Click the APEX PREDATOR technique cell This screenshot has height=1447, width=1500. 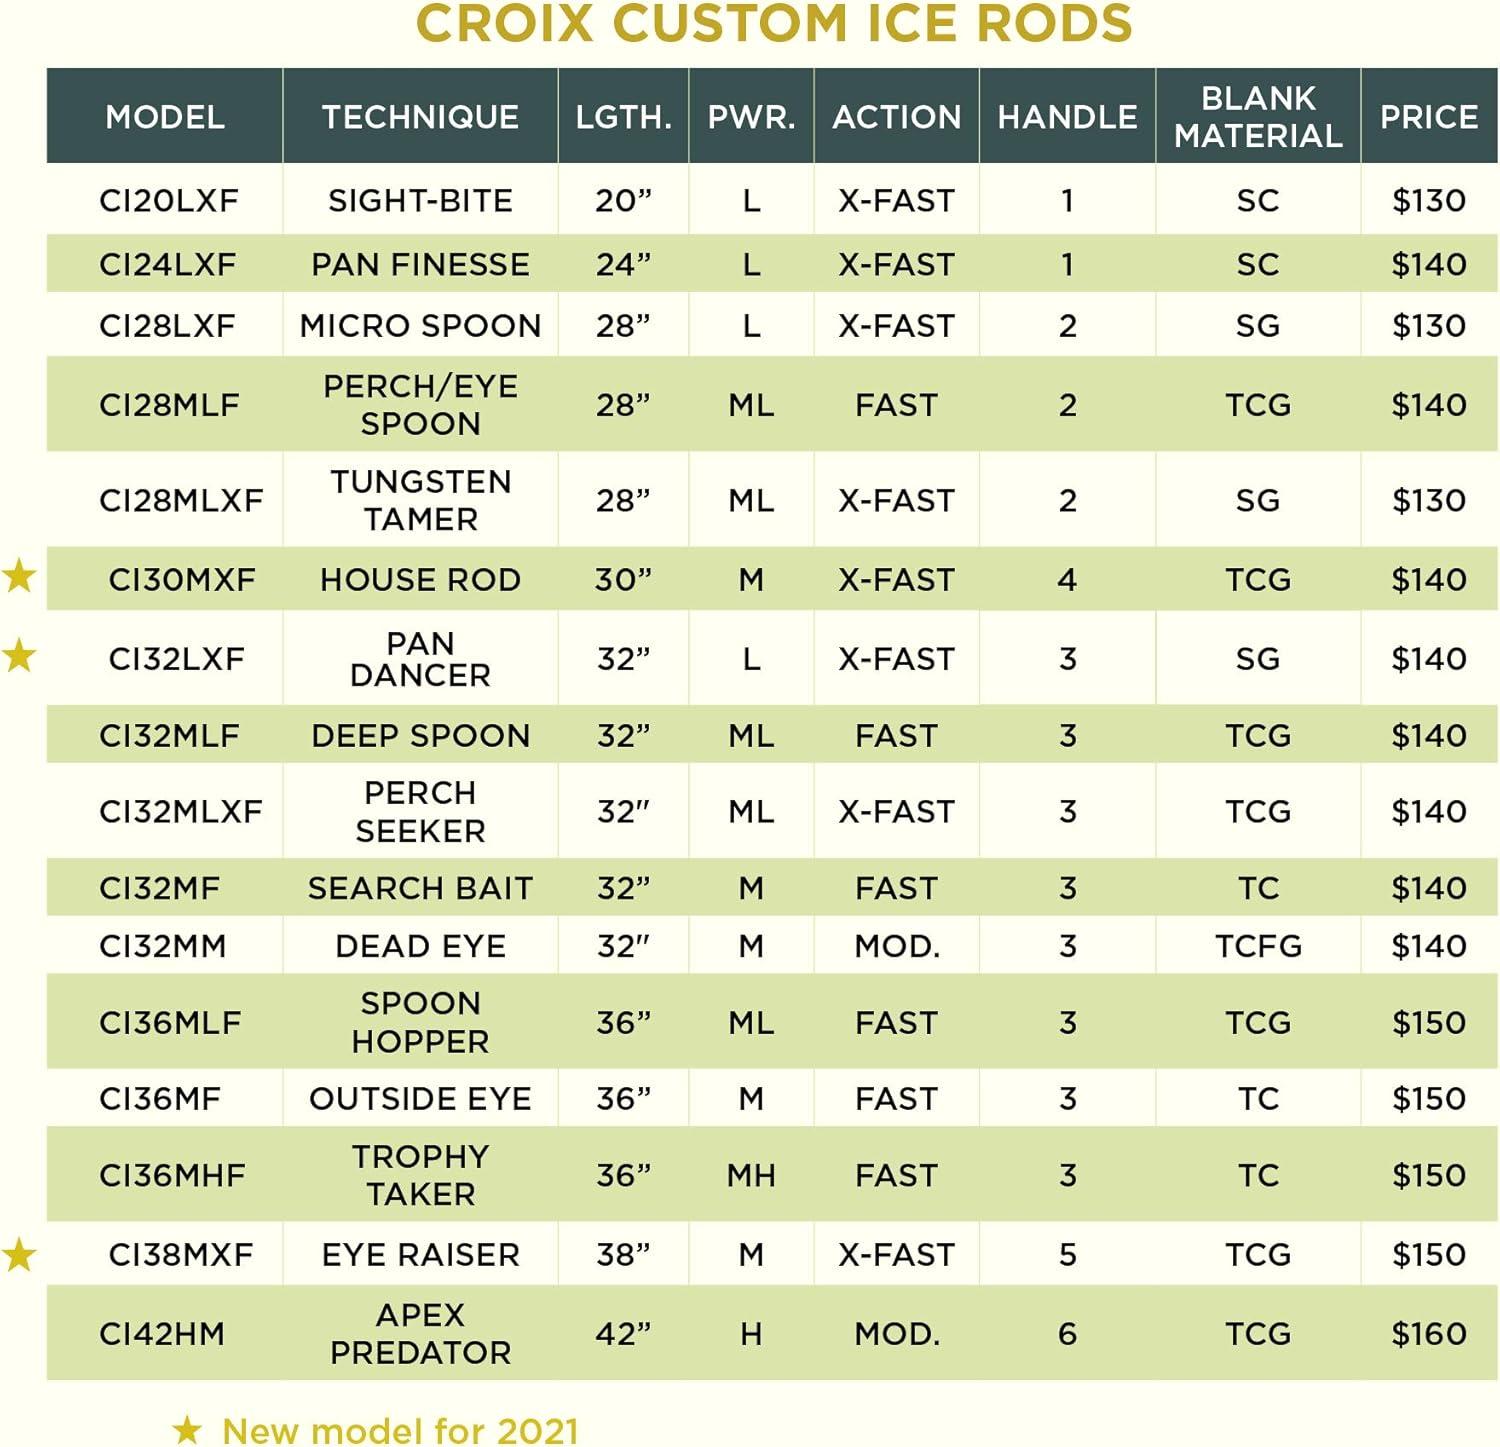420,1334
